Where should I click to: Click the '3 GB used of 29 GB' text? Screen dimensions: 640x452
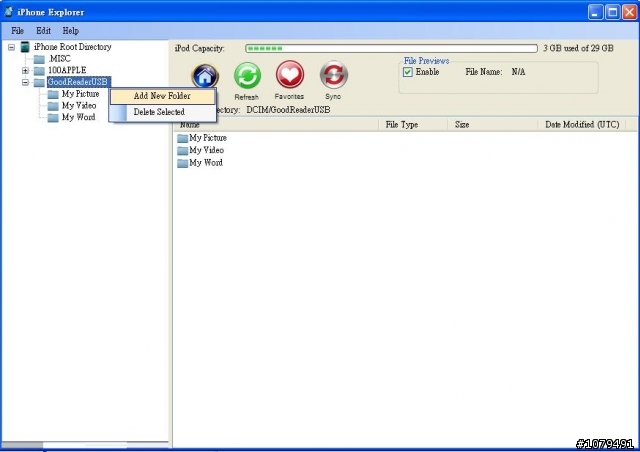(578, 48)
